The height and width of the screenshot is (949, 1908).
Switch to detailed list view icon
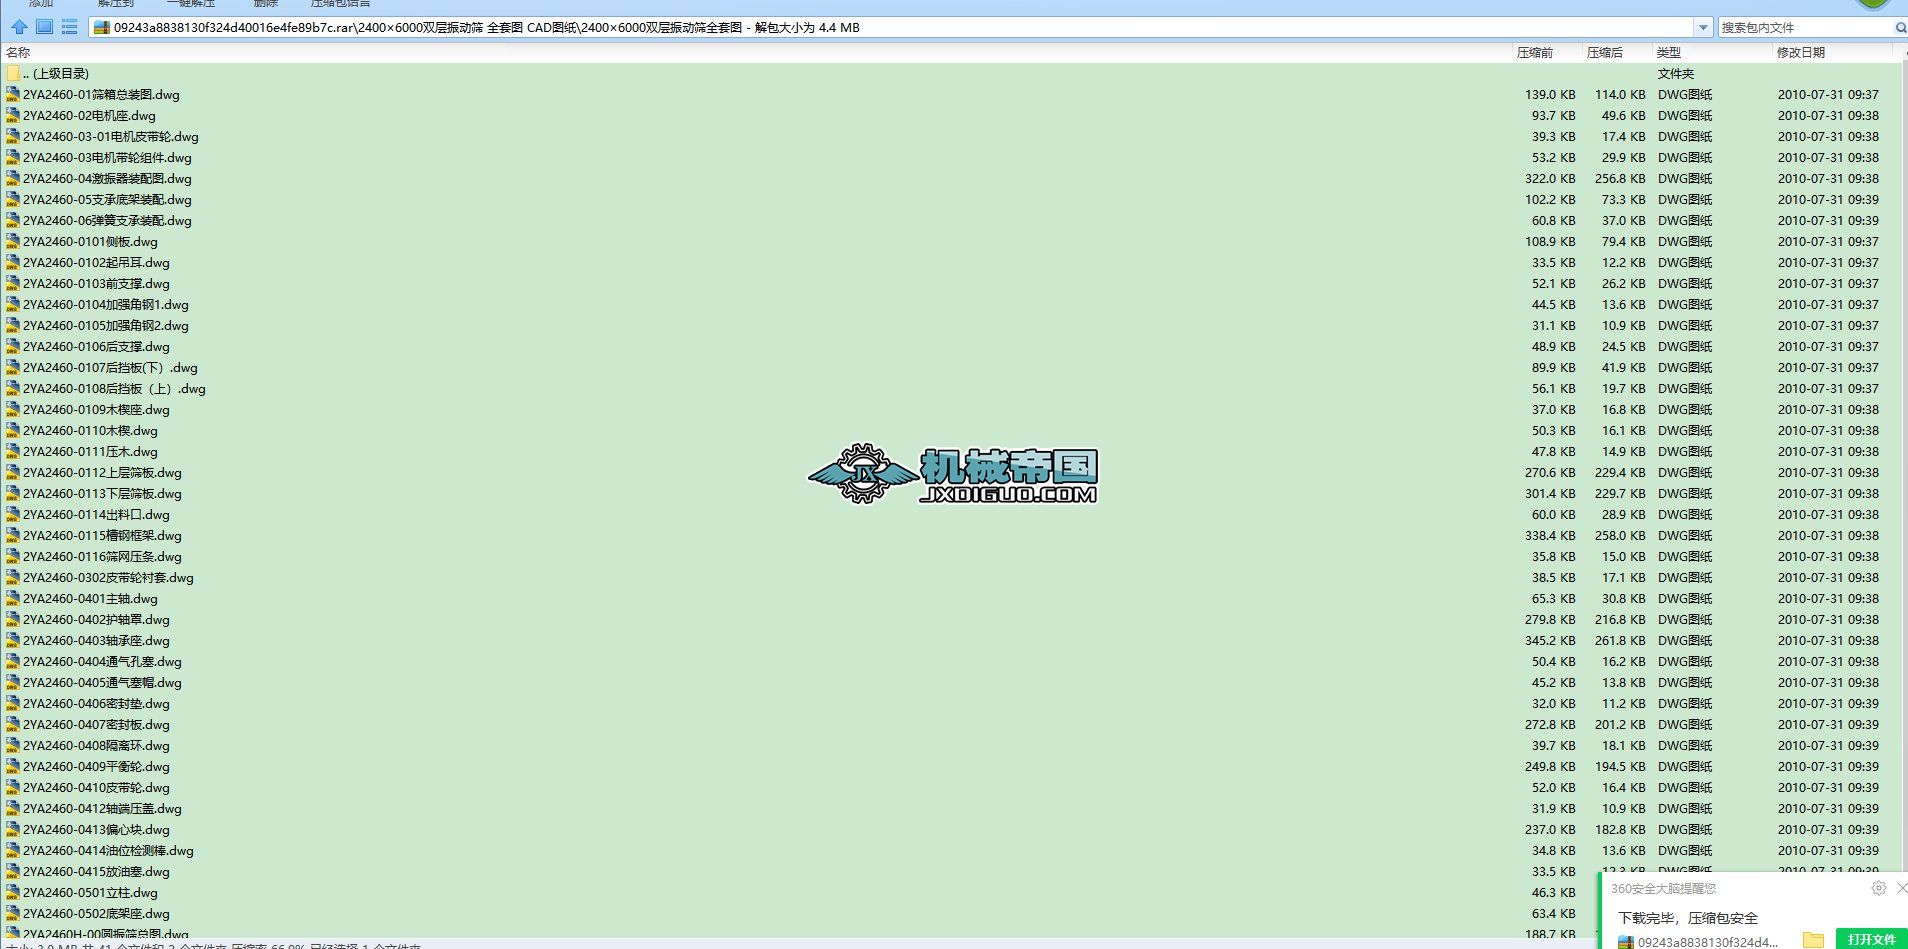coord(68,27)
